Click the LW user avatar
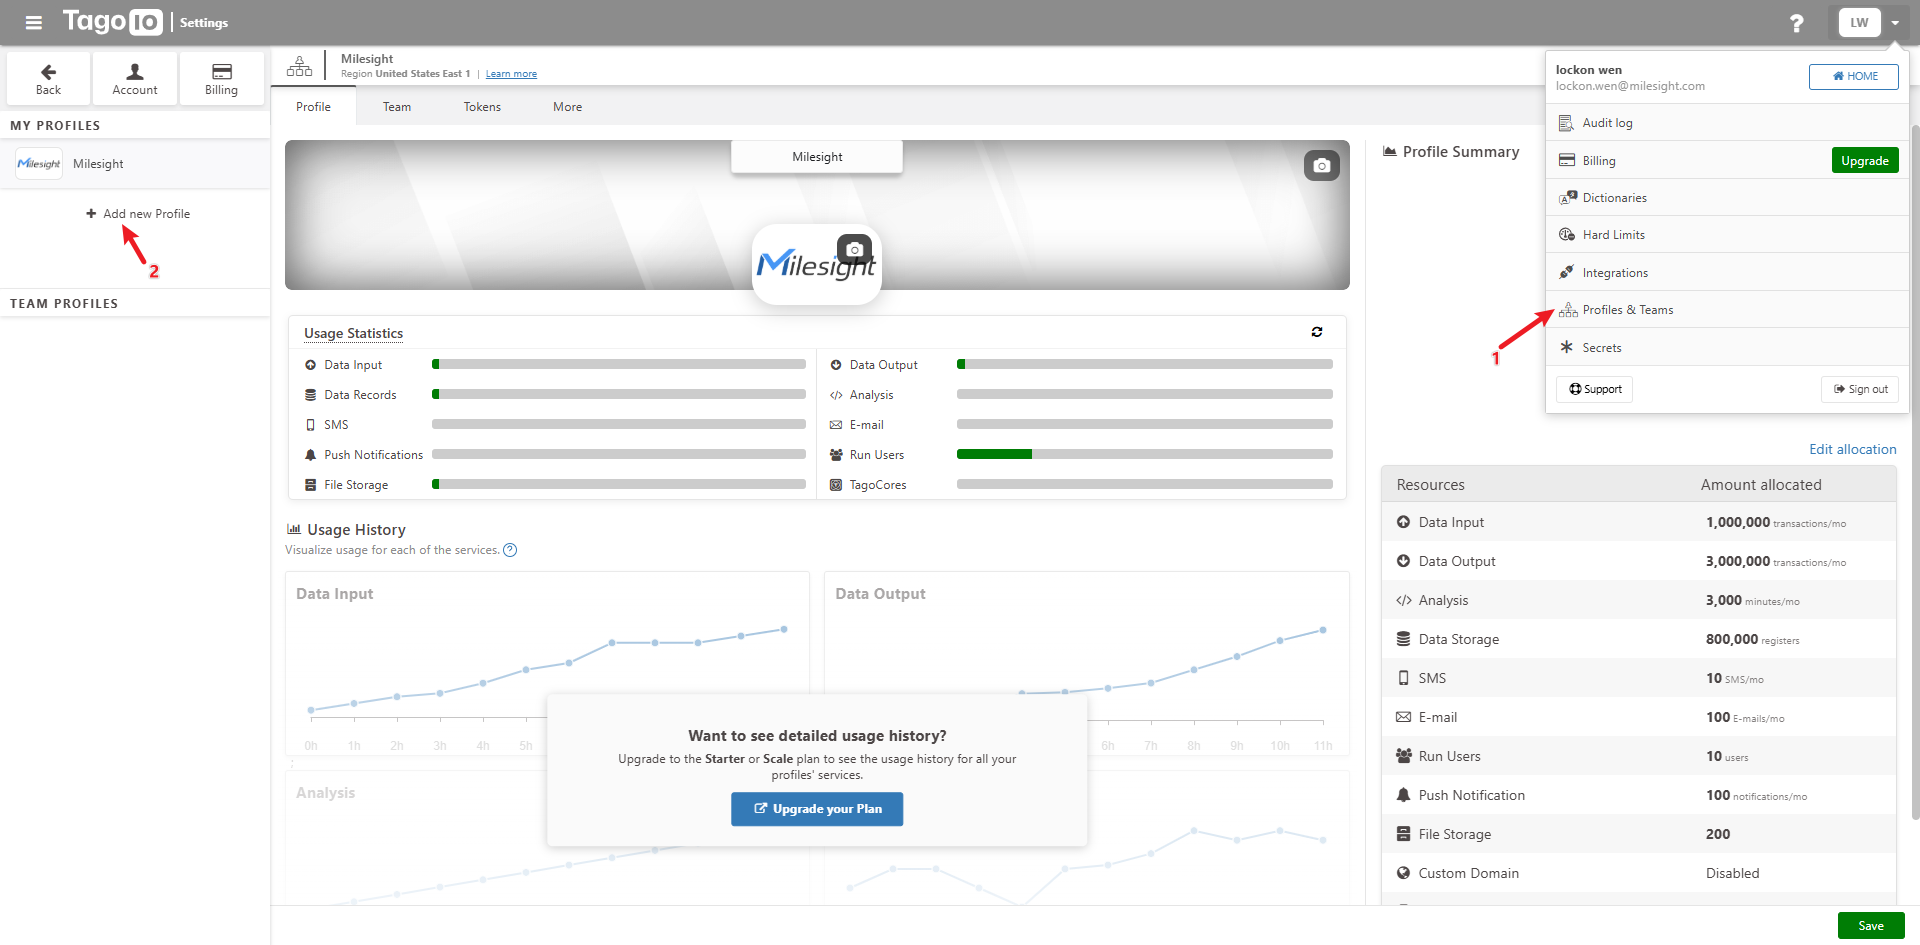This screenshot has width=1920, height=945. (1859, 22)
